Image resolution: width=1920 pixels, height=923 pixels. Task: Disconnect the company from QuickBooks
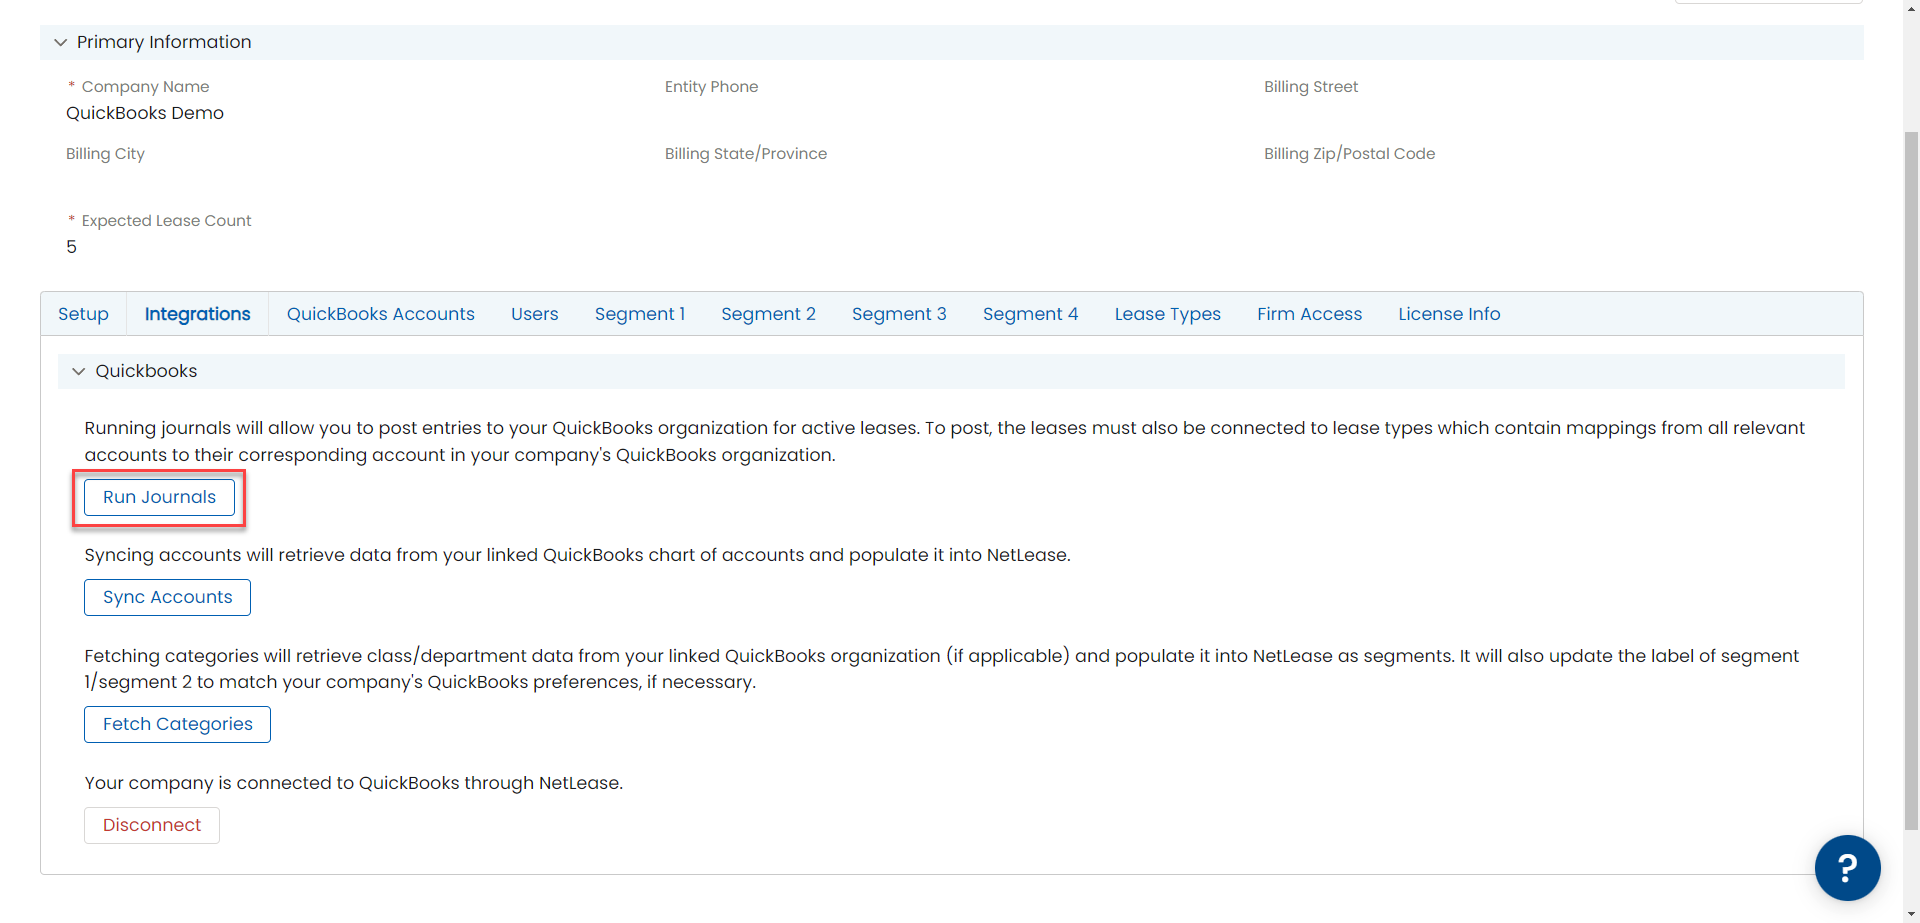click(x=152, y=825)
